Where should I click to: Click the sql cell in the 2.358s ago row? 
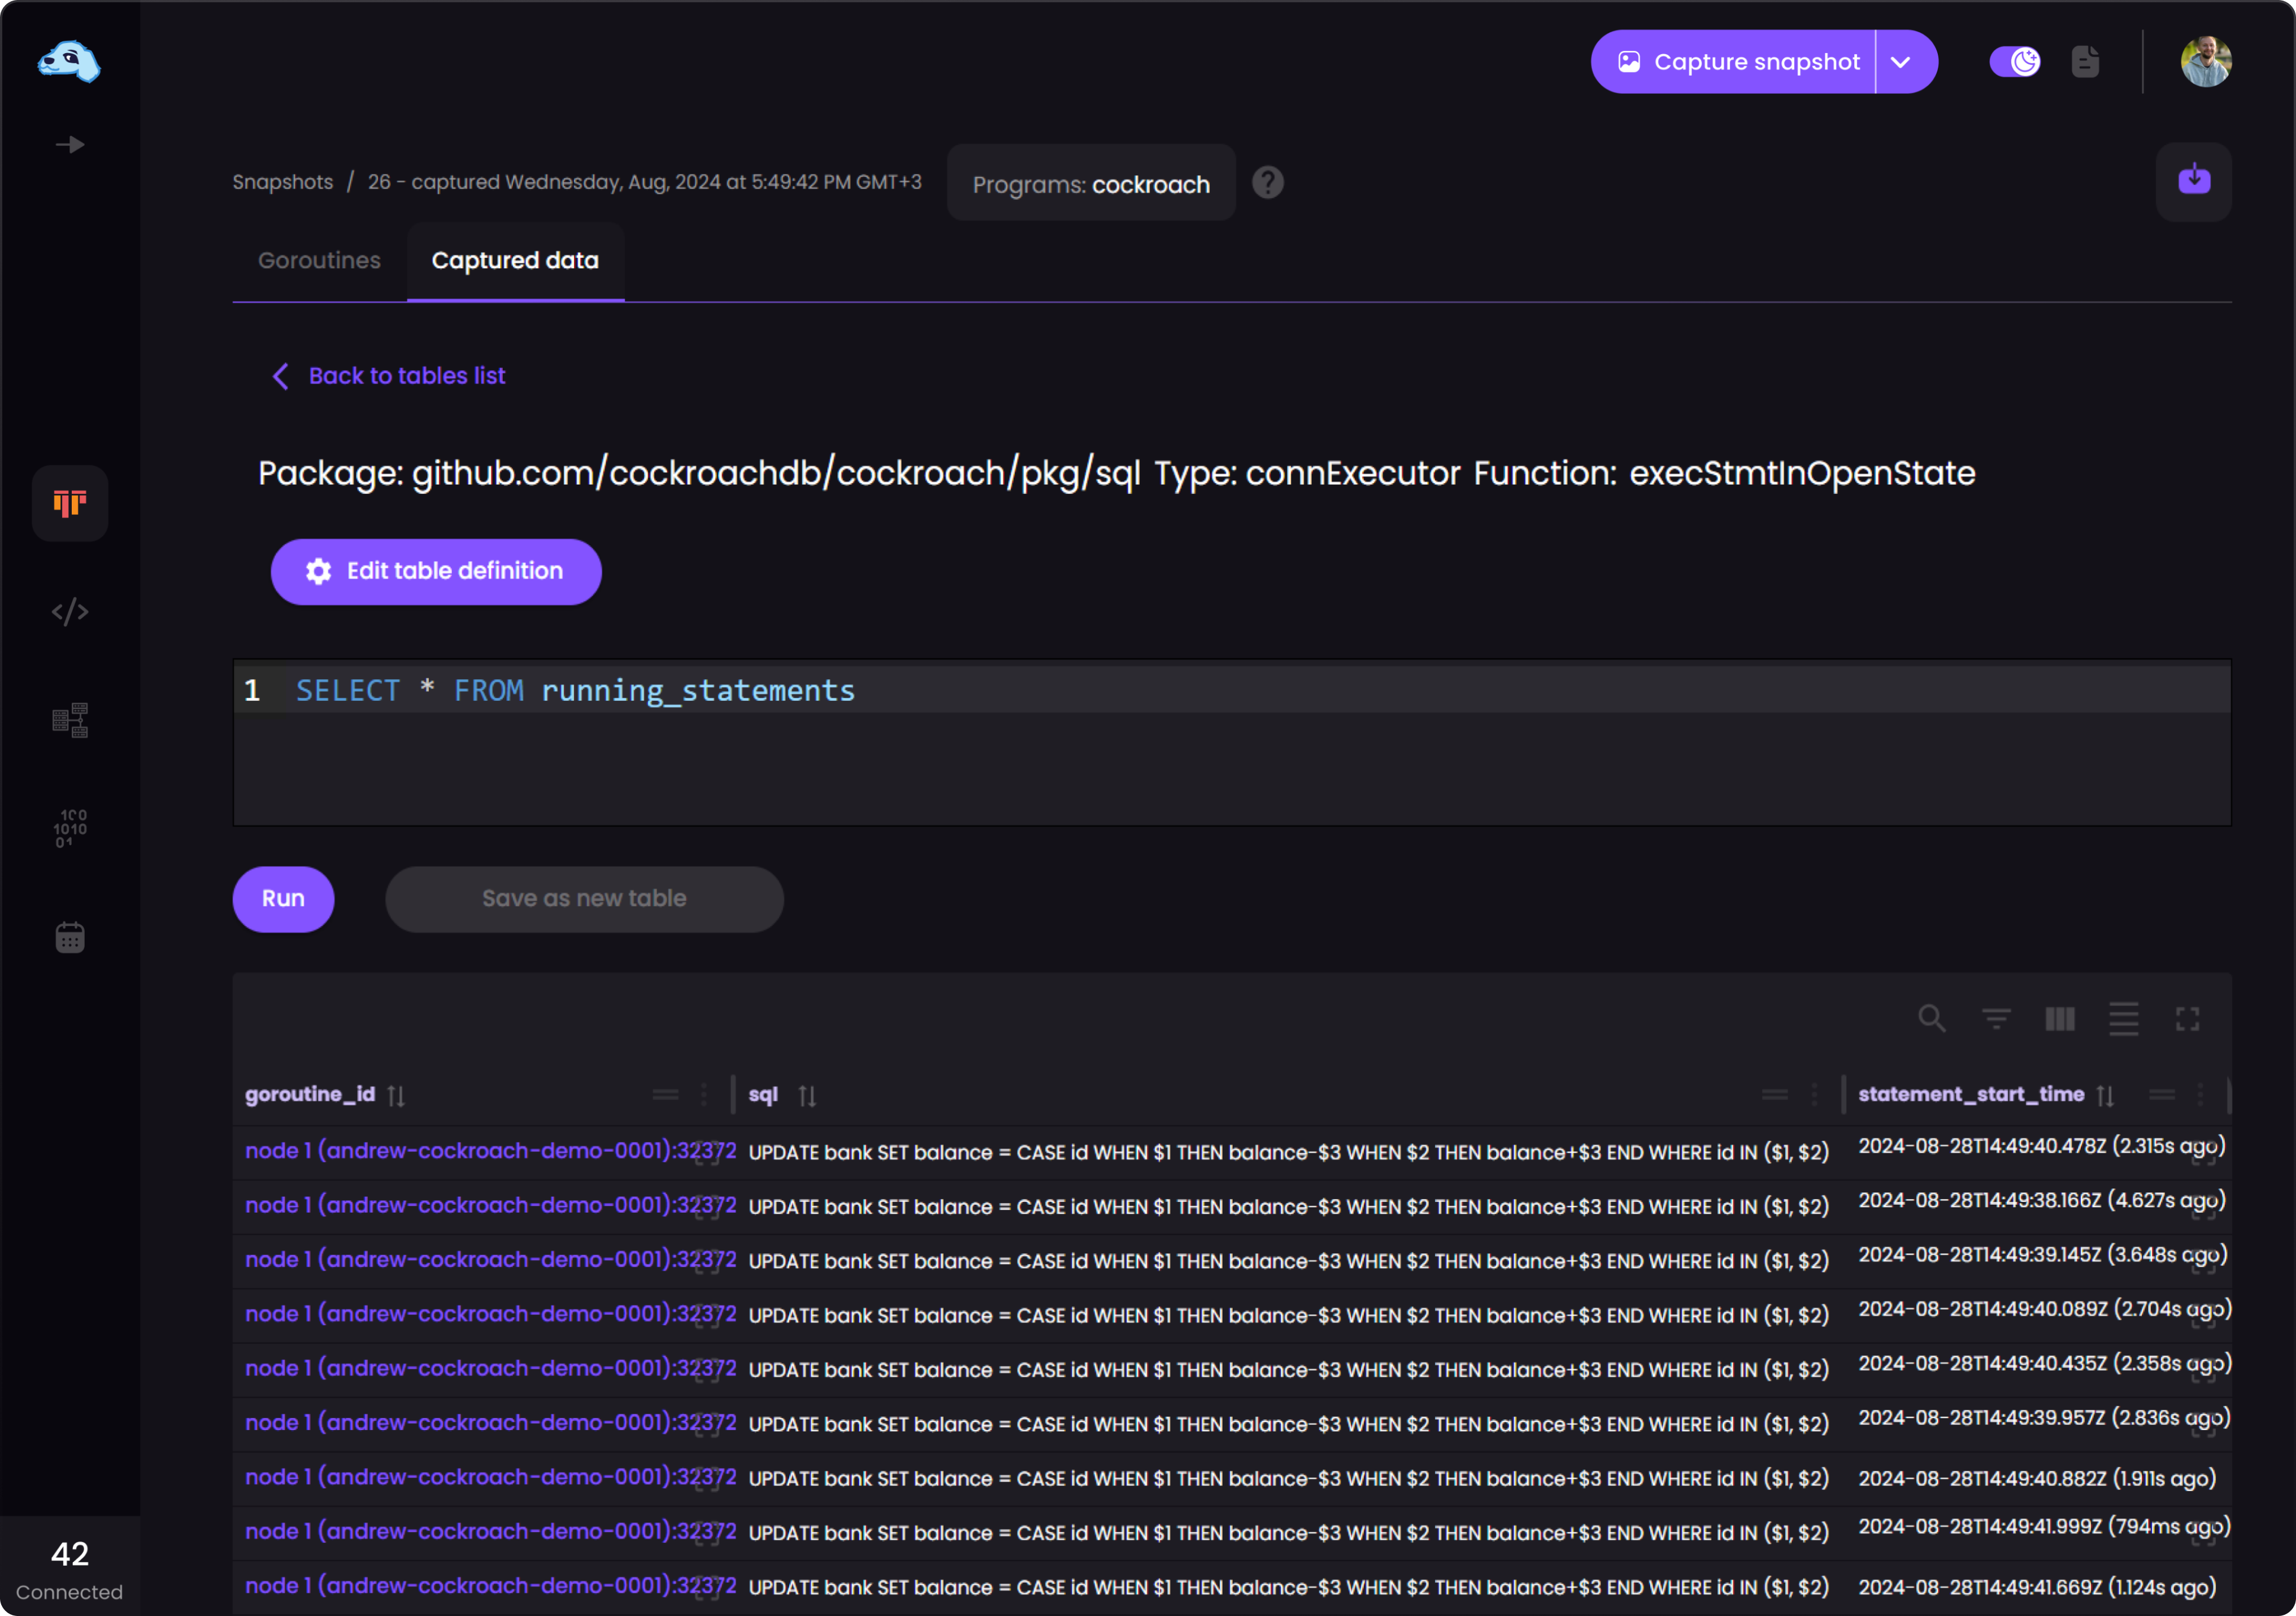click(x=1288, y=1370)
